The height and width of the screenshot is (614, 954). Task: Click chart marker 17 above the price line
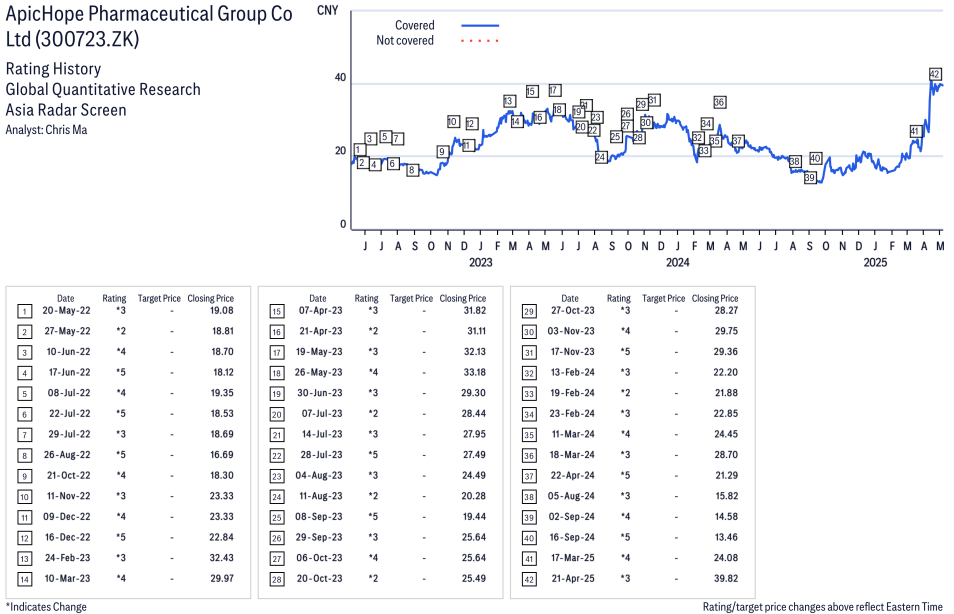tap(554, 90)
